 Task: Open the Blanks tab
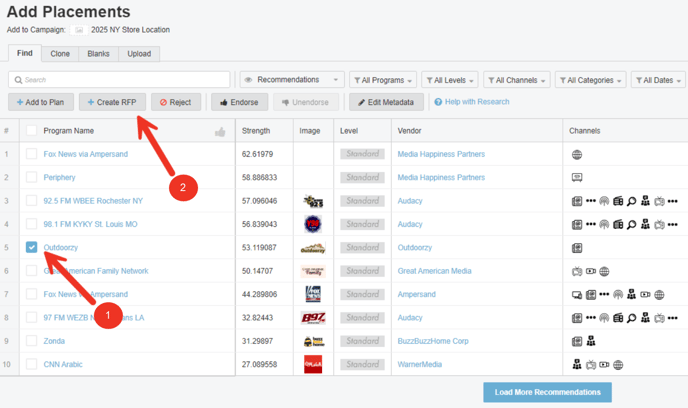98,54
